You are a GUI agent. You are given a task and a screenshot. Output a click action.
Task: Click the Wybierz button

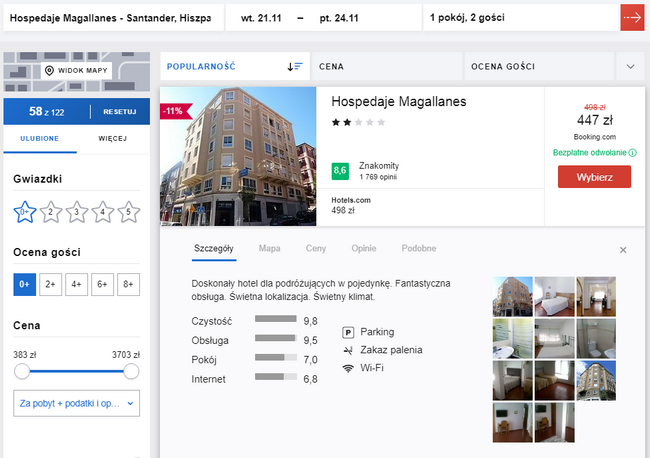[594, 177]
